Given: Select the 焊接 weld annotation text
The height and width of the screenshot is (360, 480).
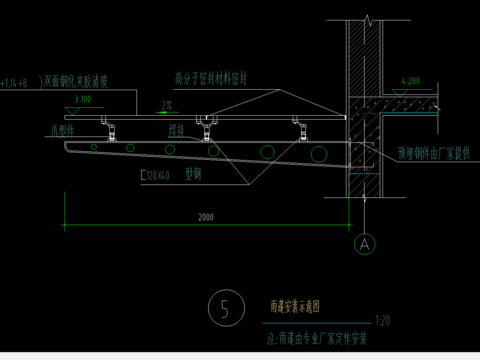Looking at the screenshot, I should click(x=176, y=131).
